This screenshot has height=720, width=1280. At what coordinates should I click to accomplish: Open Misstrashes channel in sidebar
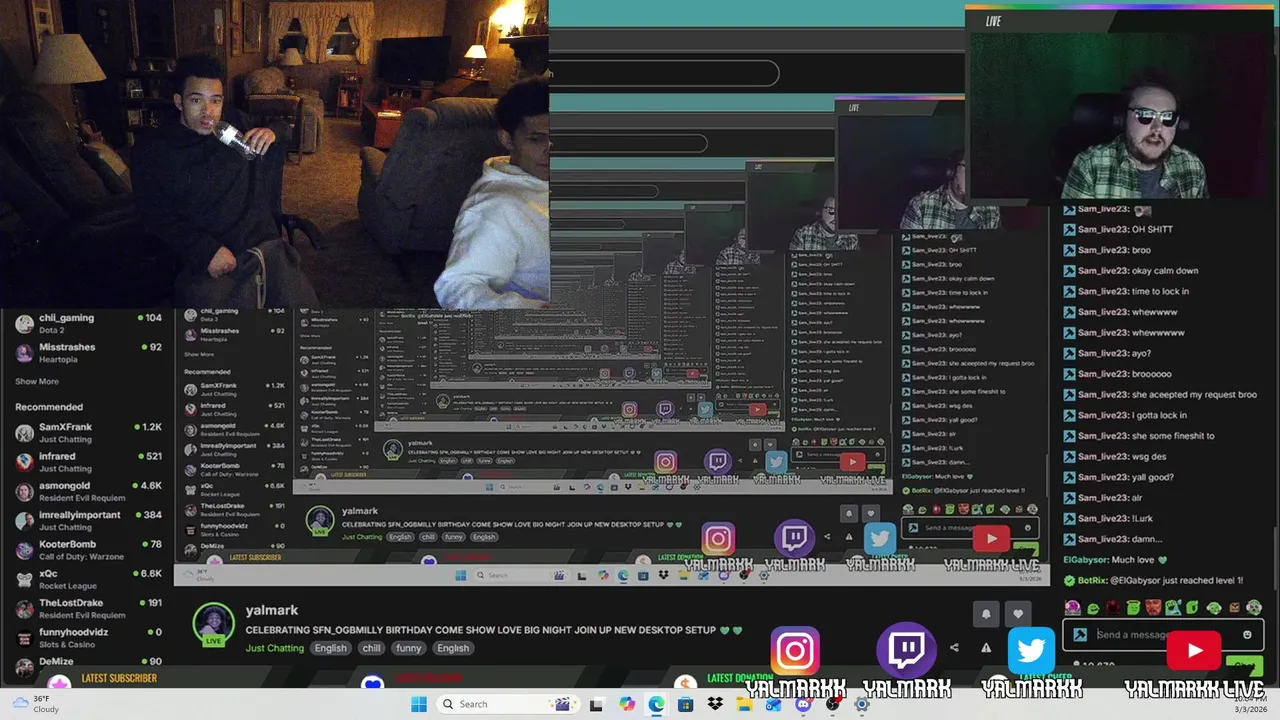(88, 352)
